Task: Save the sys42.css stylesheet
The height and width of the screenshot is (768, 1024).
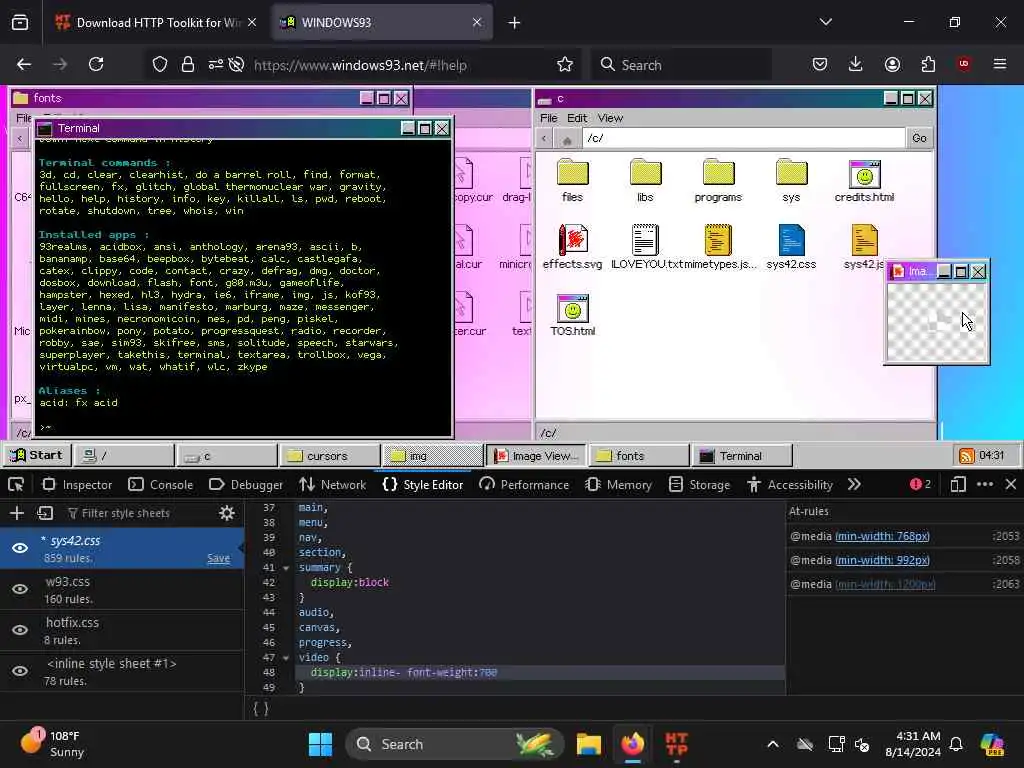Action: pyautogui.click(x=218, y=558)
